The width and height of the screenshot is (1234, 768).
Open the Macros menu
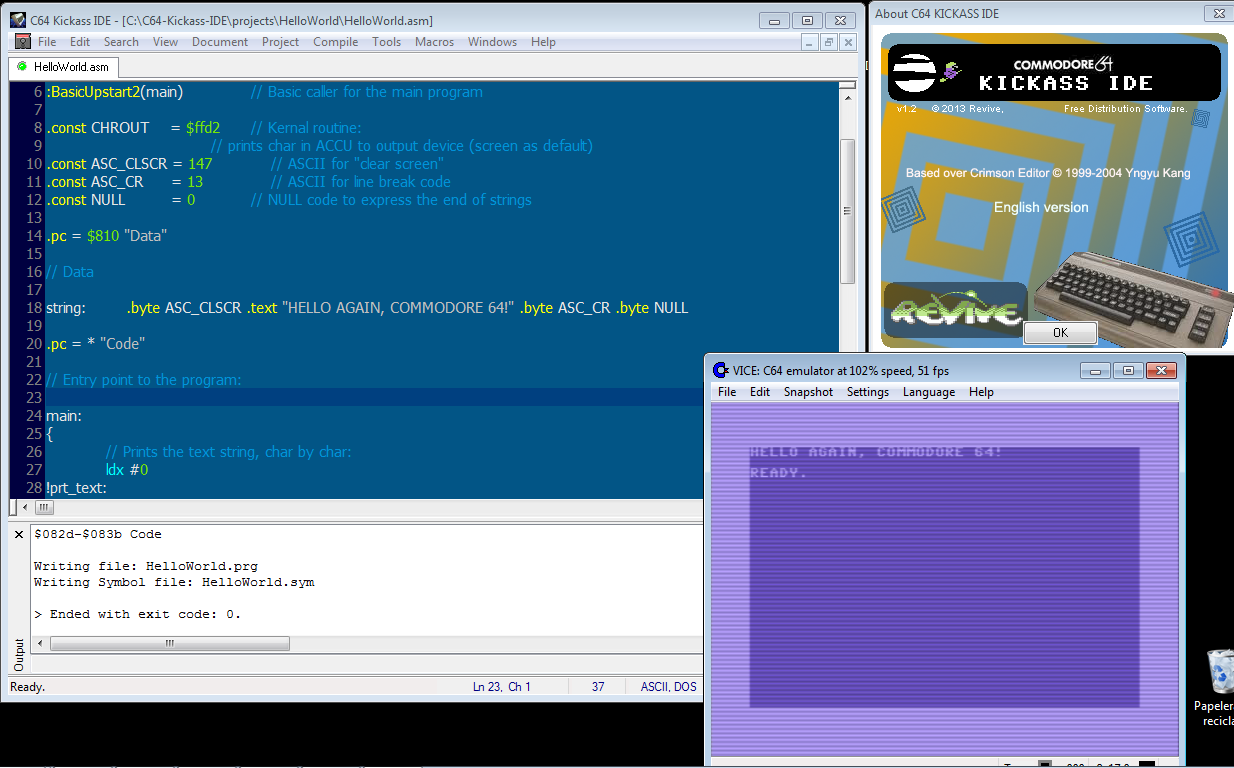coord(435,42)
